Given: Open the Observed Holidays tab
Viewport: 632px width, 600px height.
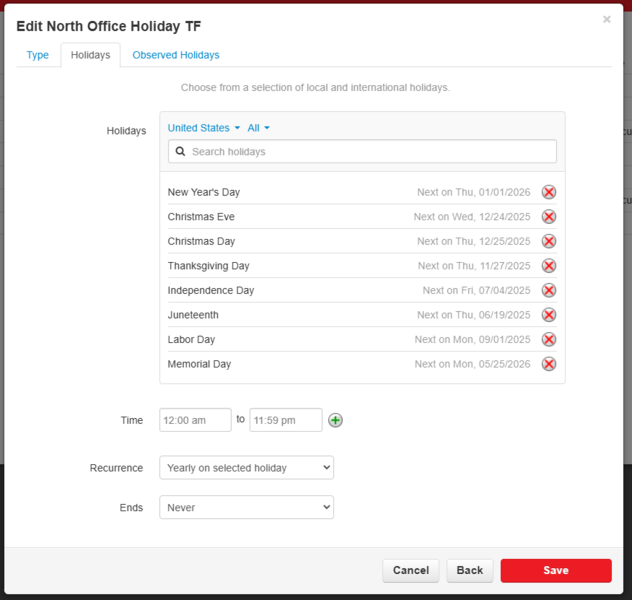Looking at the screenshot, I should [x=176, y=55].
